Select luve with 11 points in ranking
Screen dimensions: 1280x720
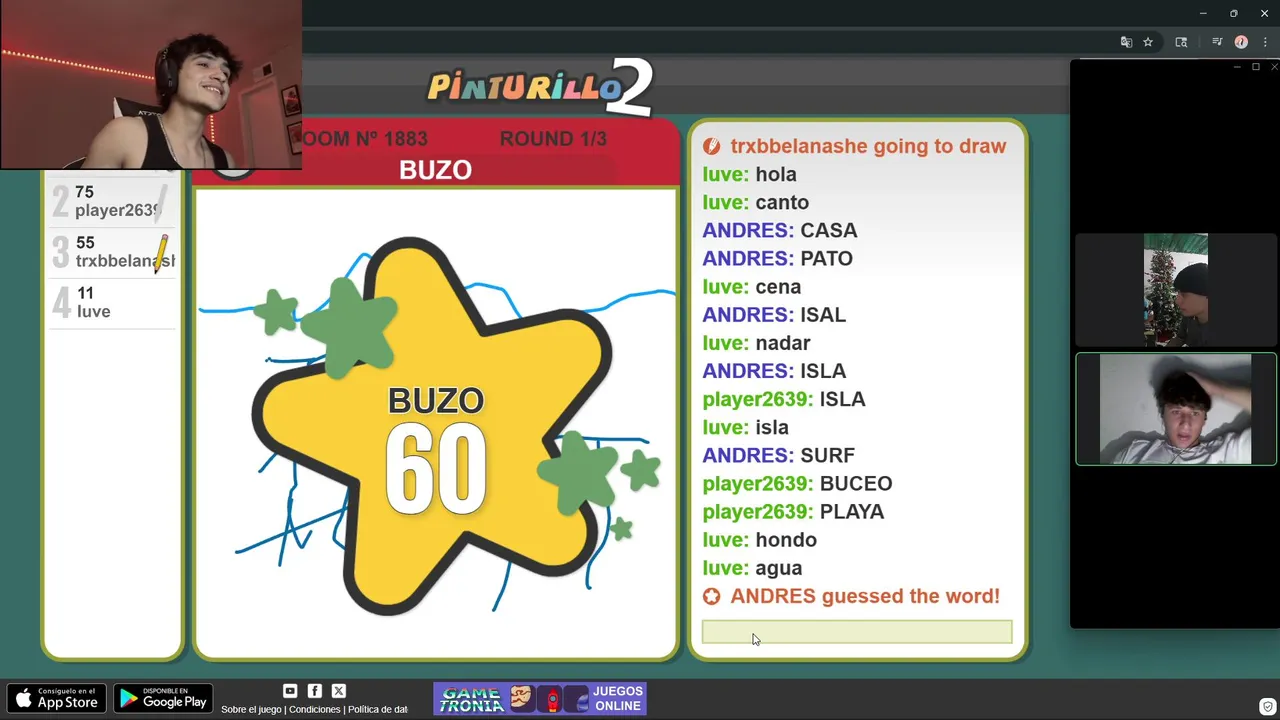coord(112,302)
